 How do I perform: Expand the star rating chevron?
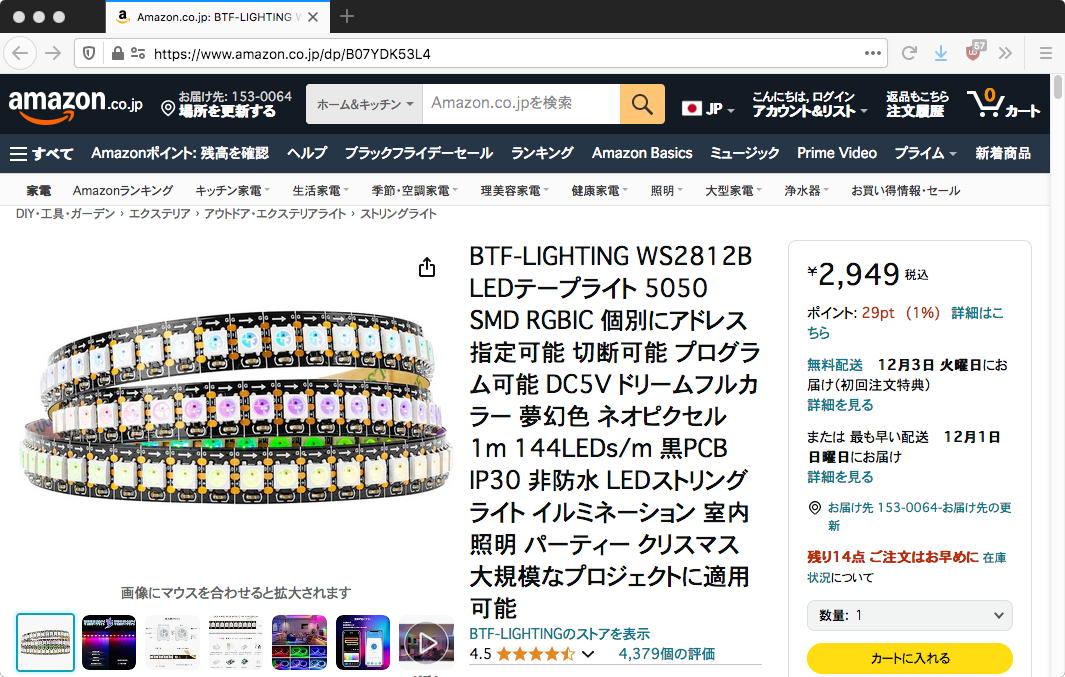(588, 654)
